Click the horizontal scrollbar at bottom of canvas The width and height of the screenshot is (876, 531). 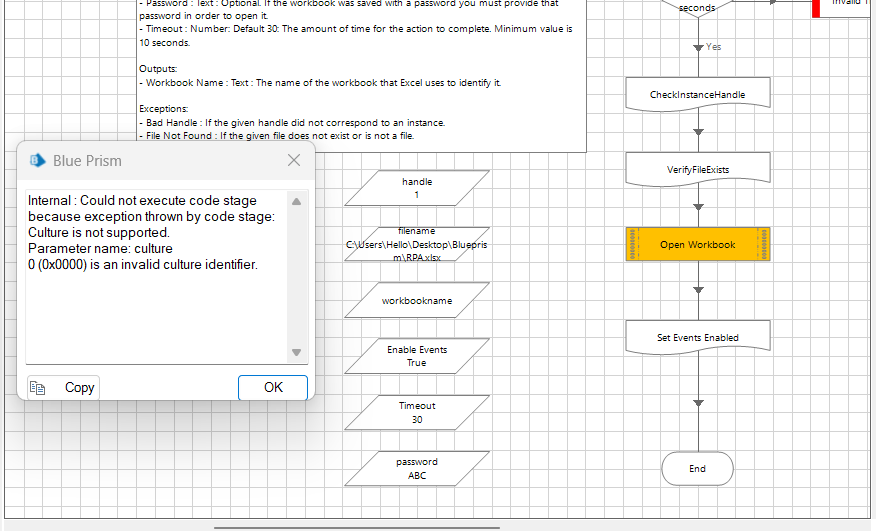[x=356, y=527]
